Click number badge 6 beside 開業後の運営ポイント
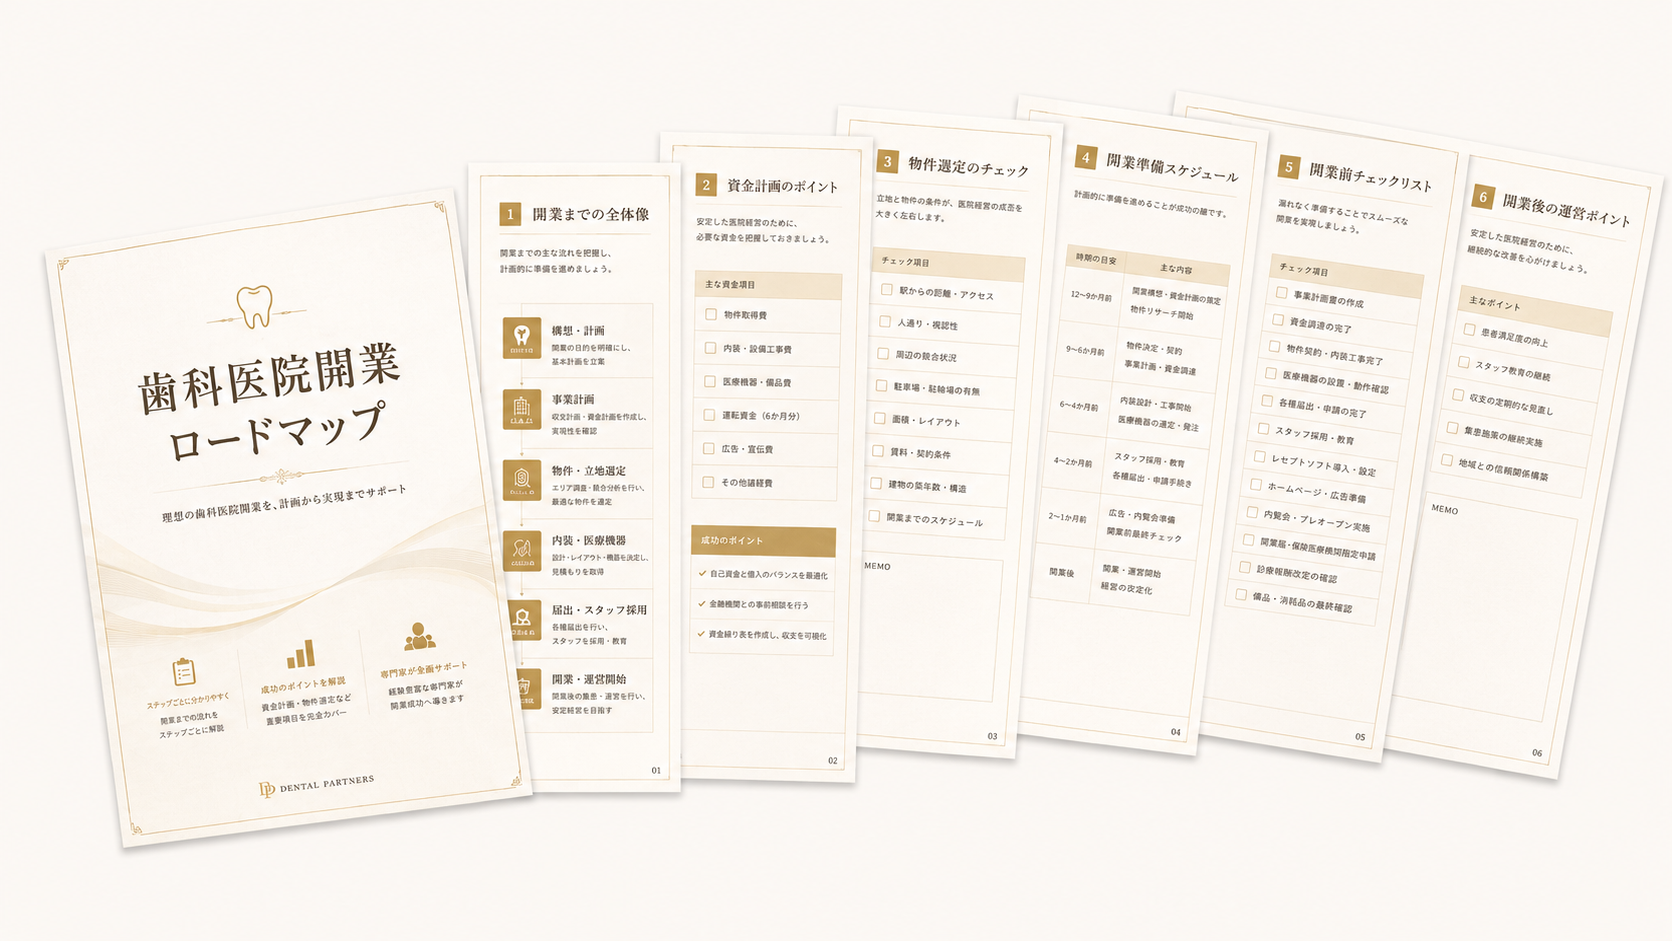The height and width of the screenshot is (941, 1672). pyautogui.click(x=1483, y=197)
